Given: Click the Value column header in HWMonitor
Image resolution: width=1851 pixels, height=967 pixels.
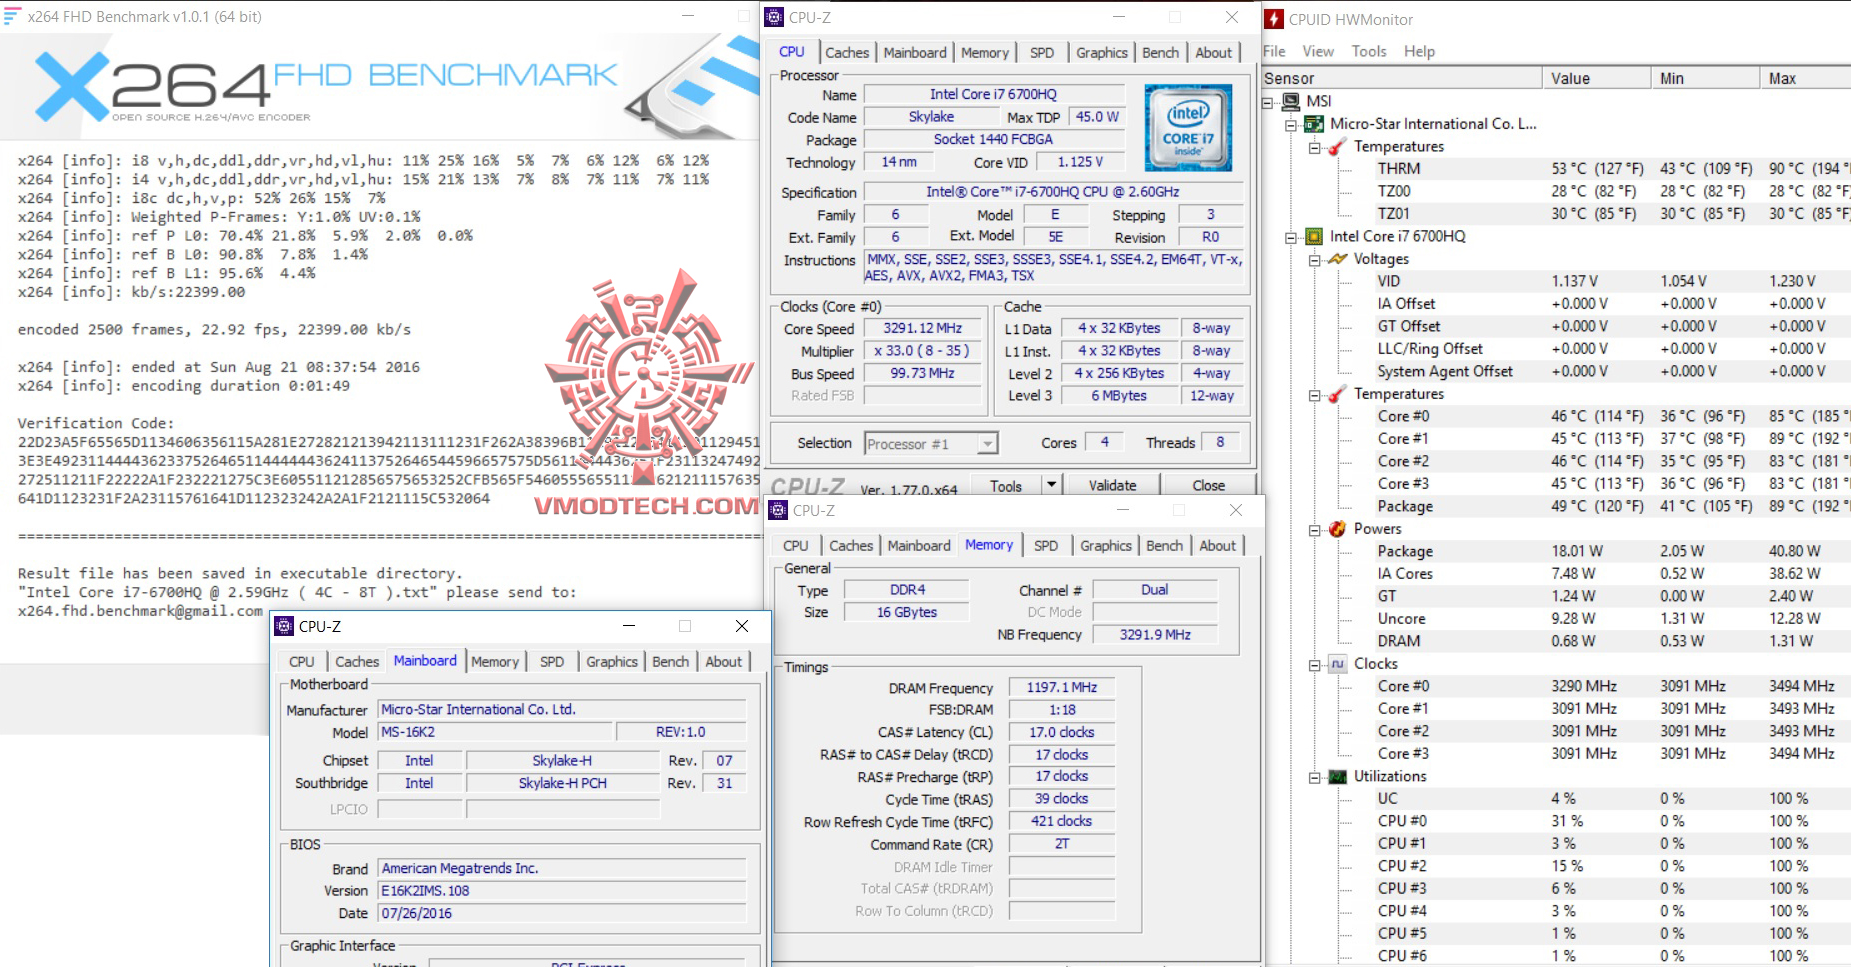Looking at the screenshot, I should 1597,78.
